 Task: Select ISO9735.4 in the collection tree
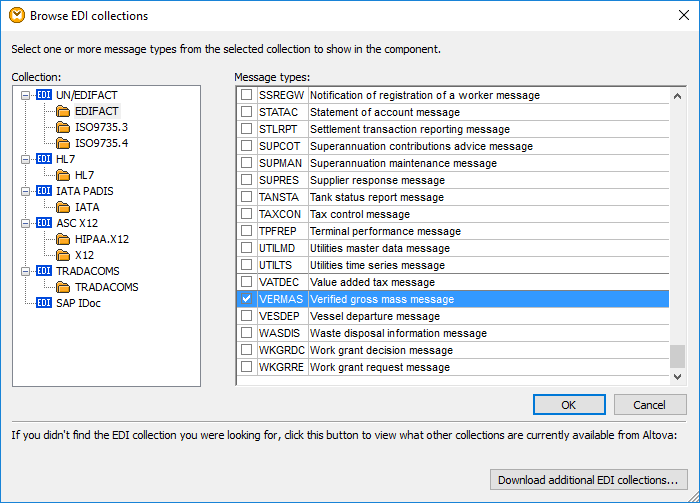click(101, 143)
